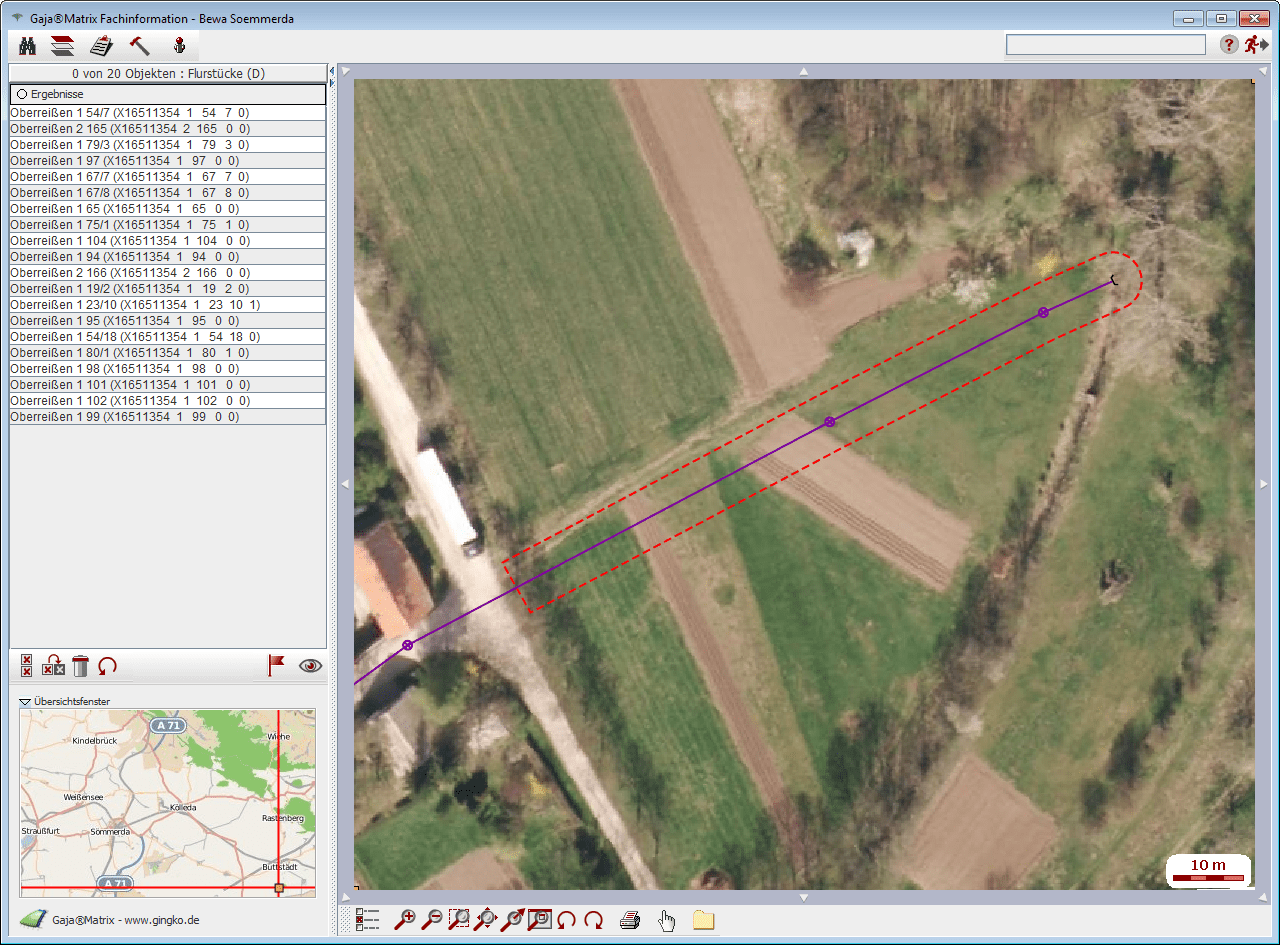Click the red flag marker icon
The width and height of the screenshot is (1280, 945).
click(276, 666)
